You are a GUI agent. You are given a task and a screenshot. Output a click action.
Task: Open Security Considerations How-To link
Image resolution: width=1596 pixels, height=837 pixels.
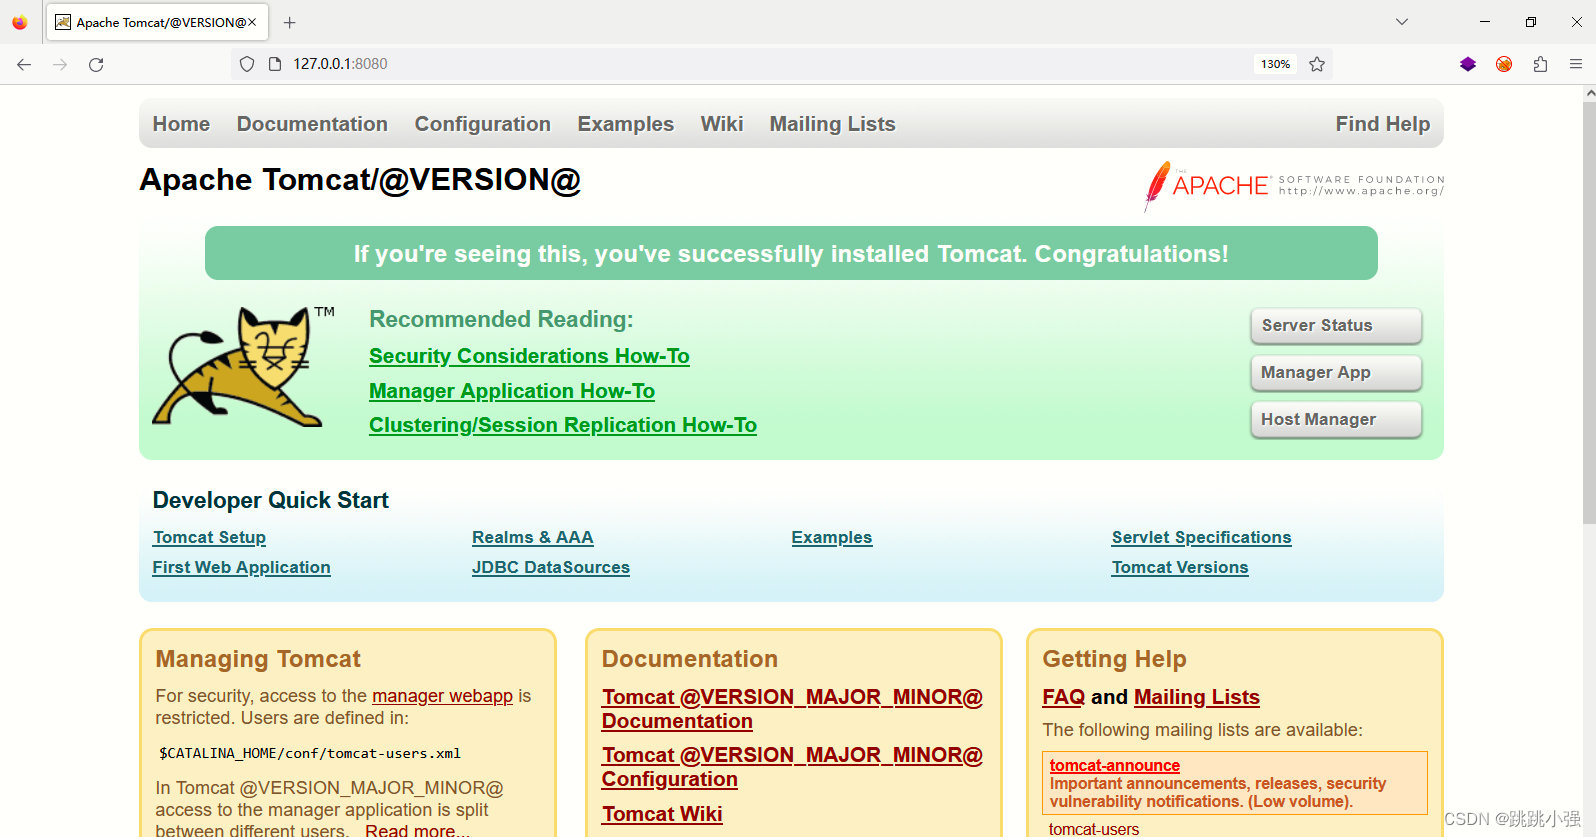529,356
